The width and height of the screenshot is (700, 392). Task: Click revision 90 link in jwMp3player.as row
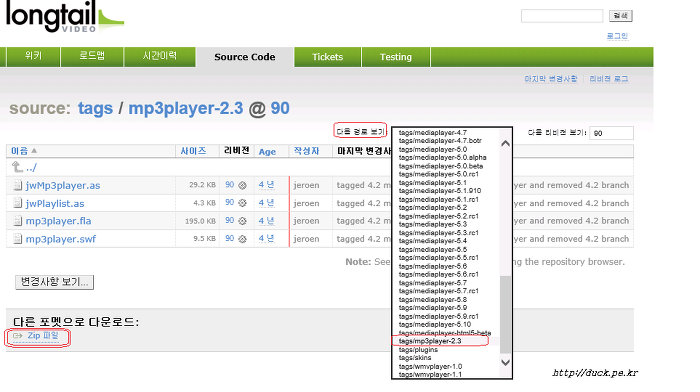[229, 185]
